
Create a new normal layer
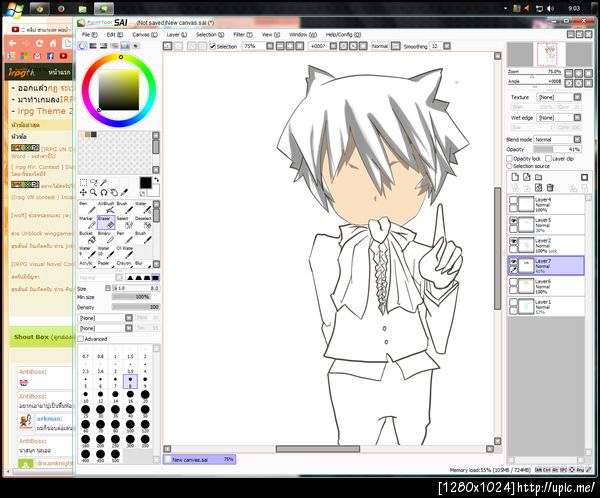pos(515,177)
